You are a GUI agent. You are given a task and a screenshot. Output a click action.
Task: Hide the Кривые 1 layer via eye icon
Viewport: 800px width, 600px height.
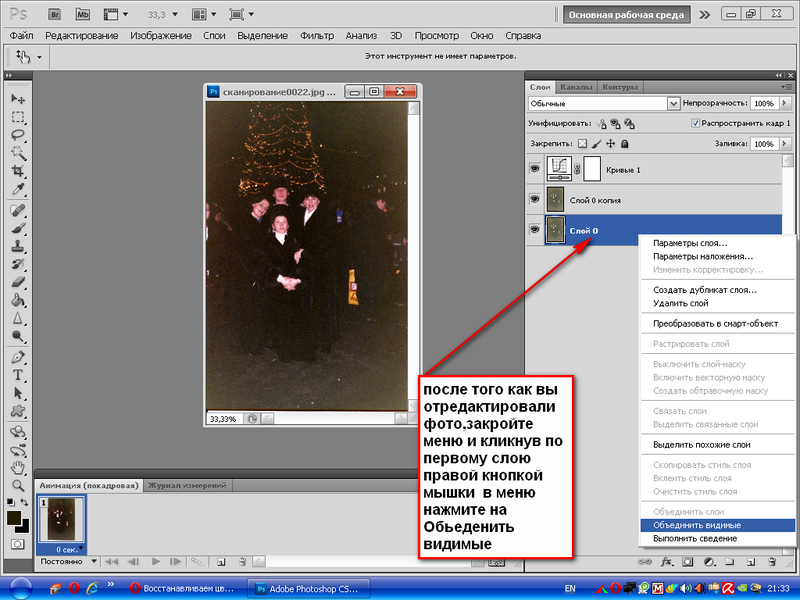coord(534,169)
